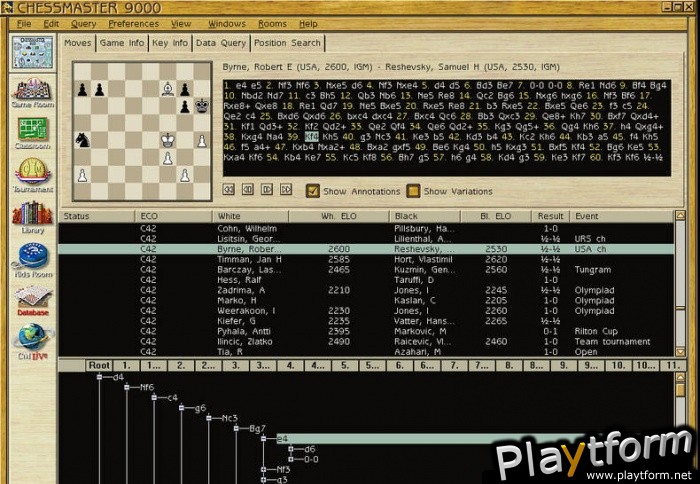The width and height of the screenshot is (700, 484).
Task: Collapse the Nf6 node in the opening tree
Action: pyautogui.click(x=127, y=388)
